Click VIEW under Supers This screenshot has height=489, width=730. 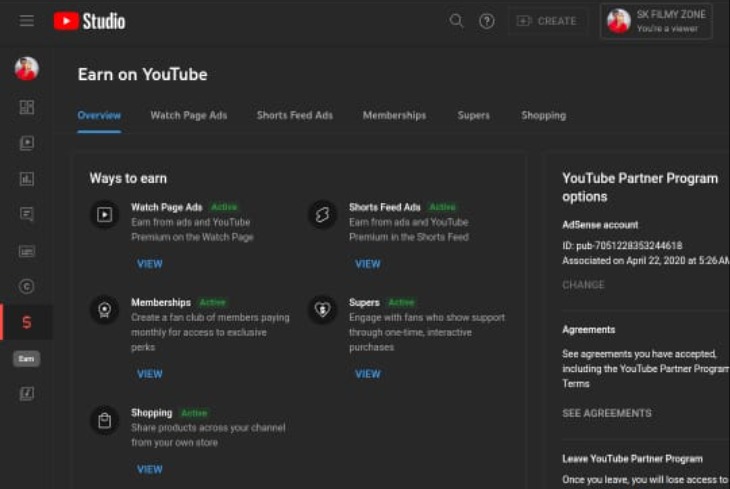point(368,374)
